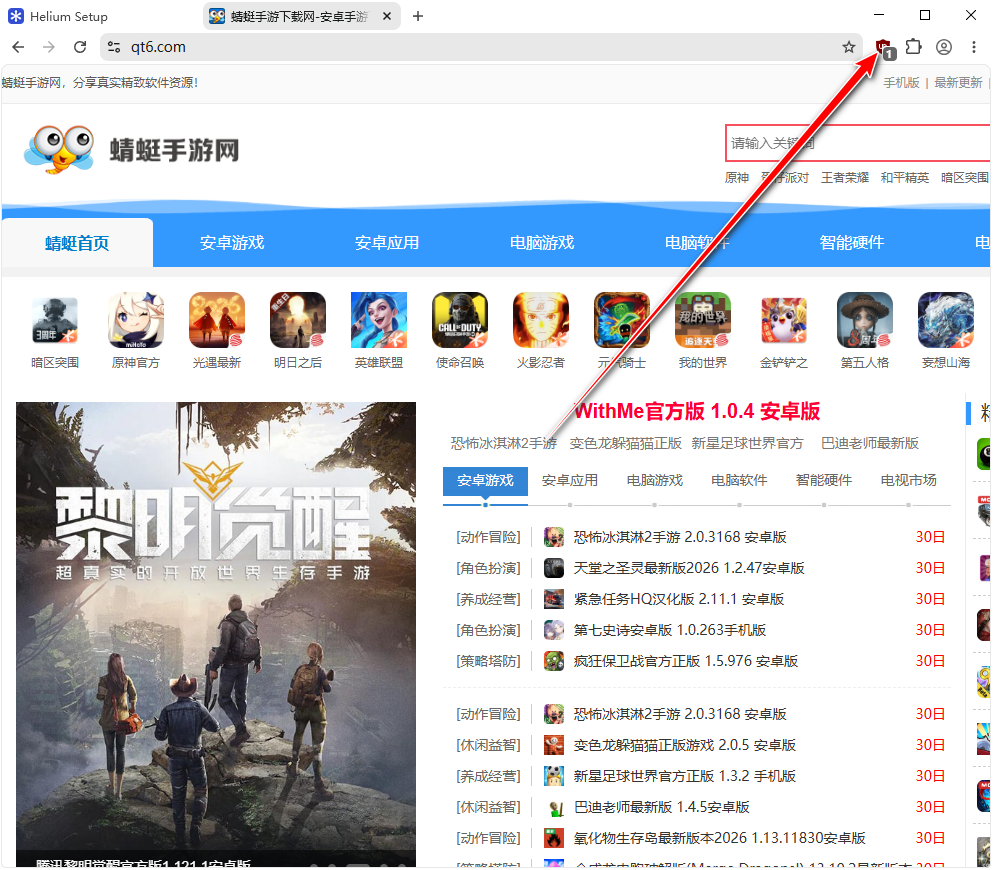Screen dimensions: 993x870
Task: Click the 新星足球世界官方 sub-headline link
Action: 747,443
